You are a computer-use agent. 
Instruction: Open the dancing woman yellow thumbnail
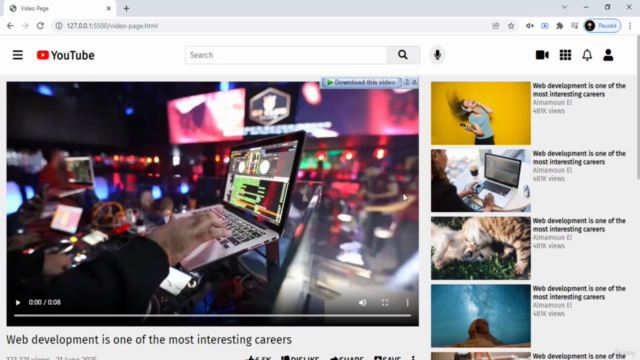point(481,113)
